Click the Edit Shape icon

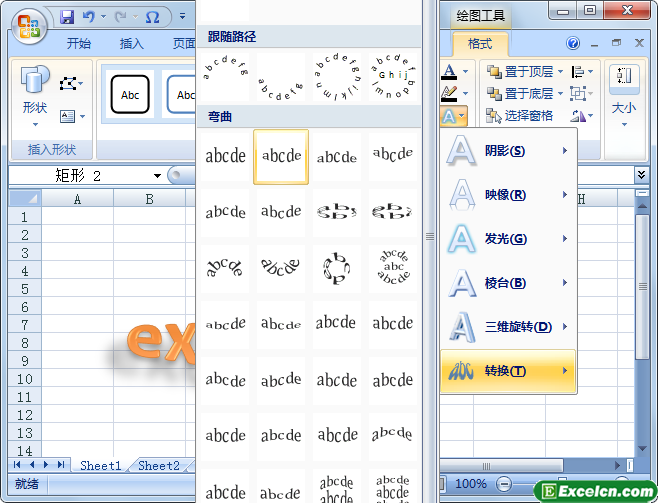pos(68,83)
